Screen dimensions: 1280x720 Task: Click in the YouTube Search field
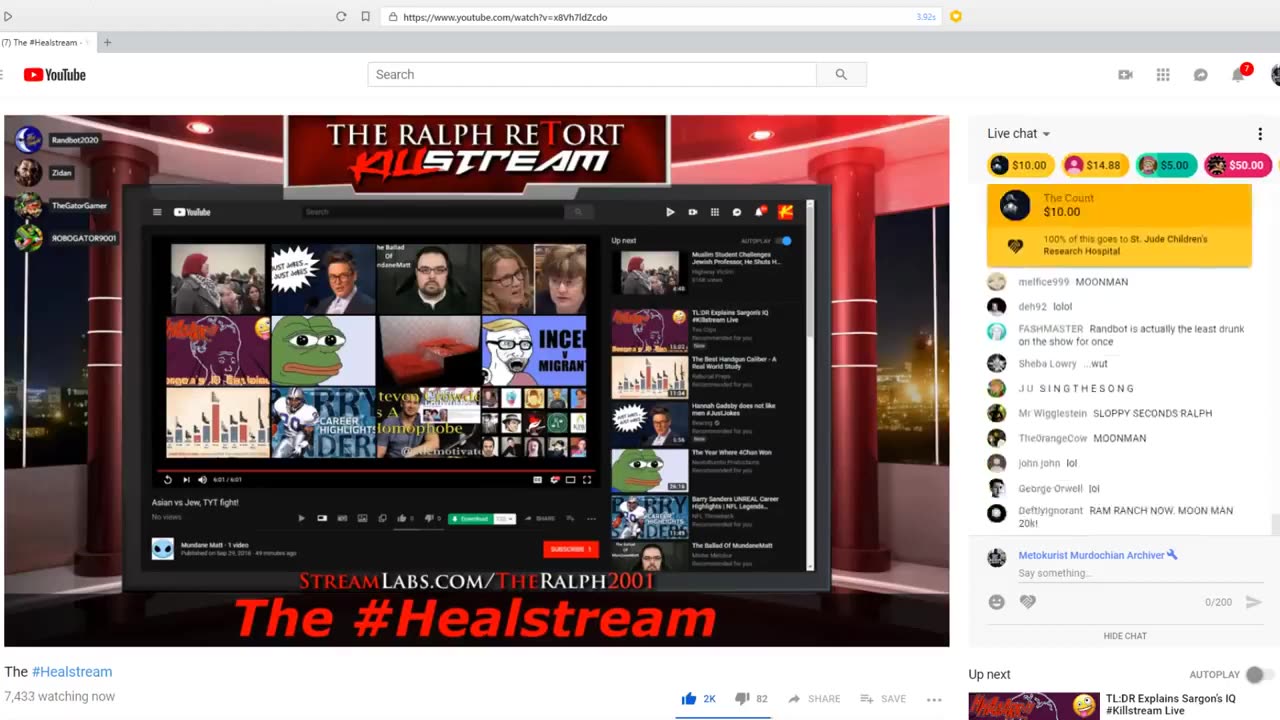pos(592,74)
